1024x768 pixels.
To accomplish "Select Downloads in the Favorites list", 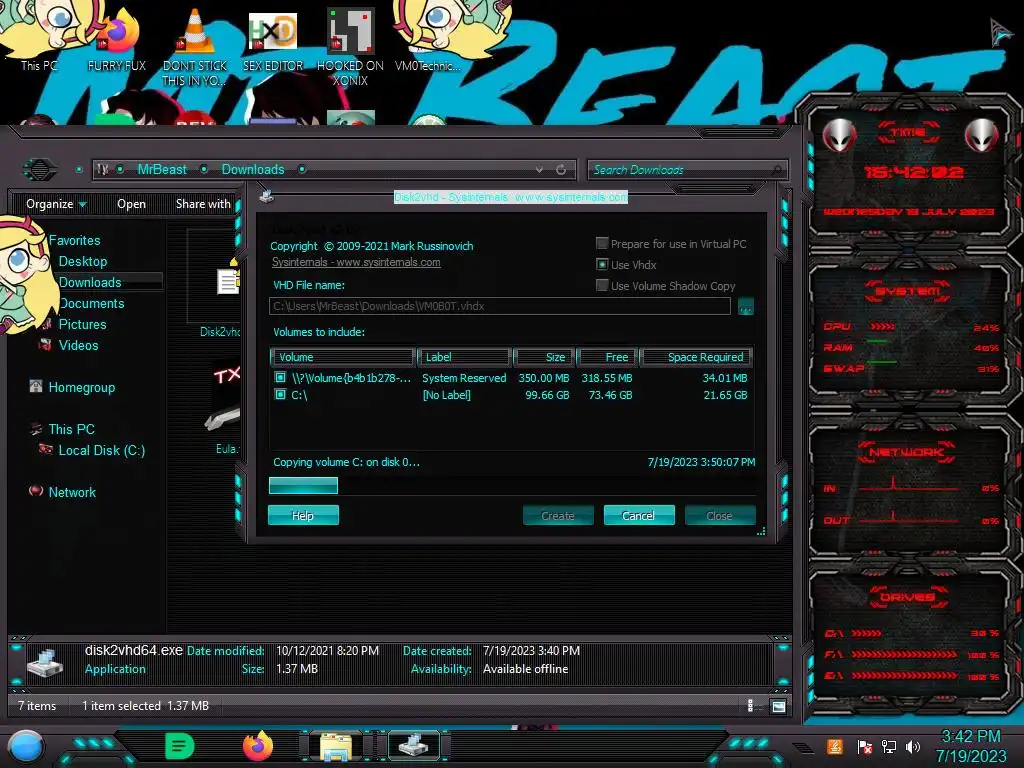I will tap(90, 282).
